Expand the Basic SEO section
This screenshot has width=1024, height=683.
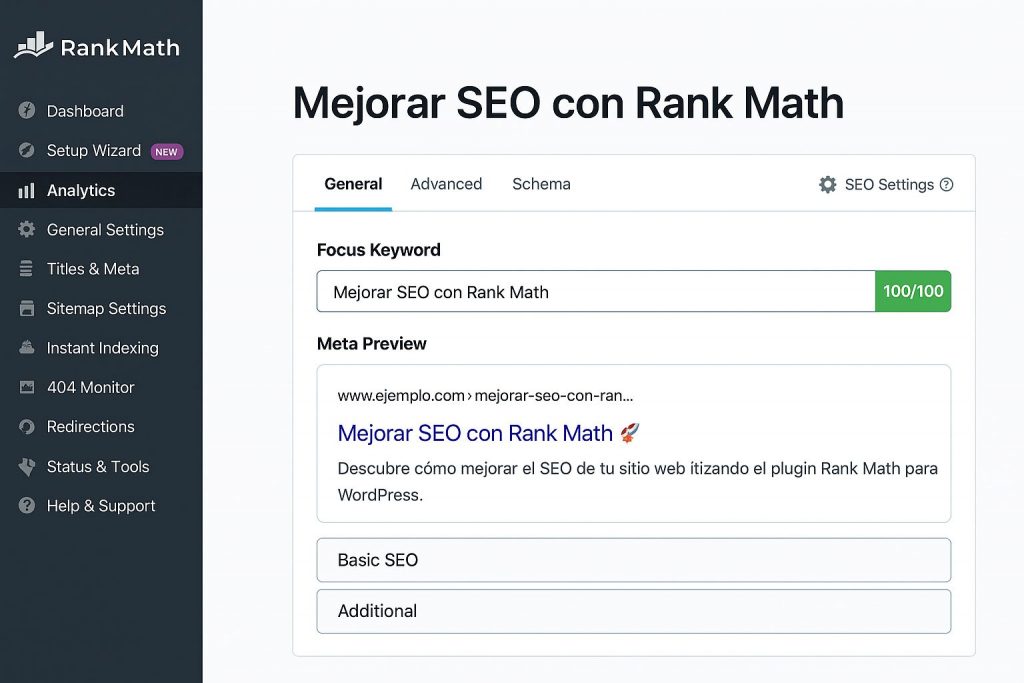(633, 560)
